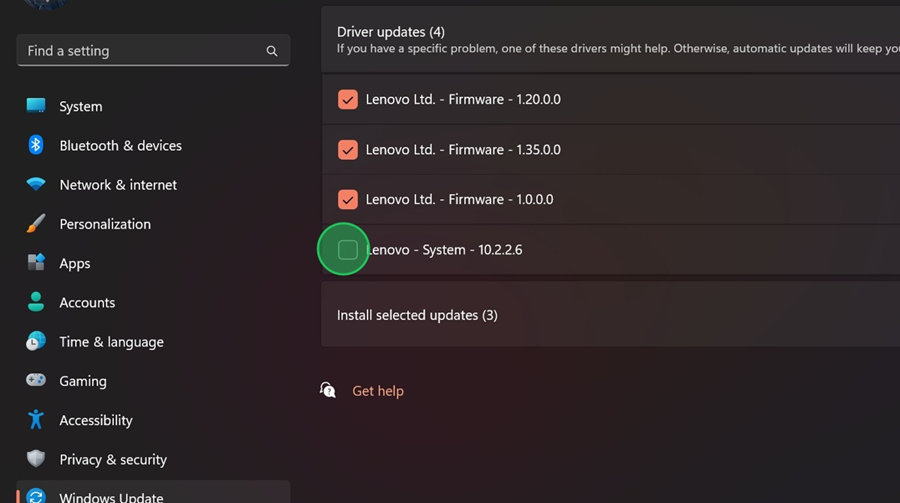Collapse the Driver updates (4) section
Viewport: 900px width, 503px height.
(x=610, y=40)
